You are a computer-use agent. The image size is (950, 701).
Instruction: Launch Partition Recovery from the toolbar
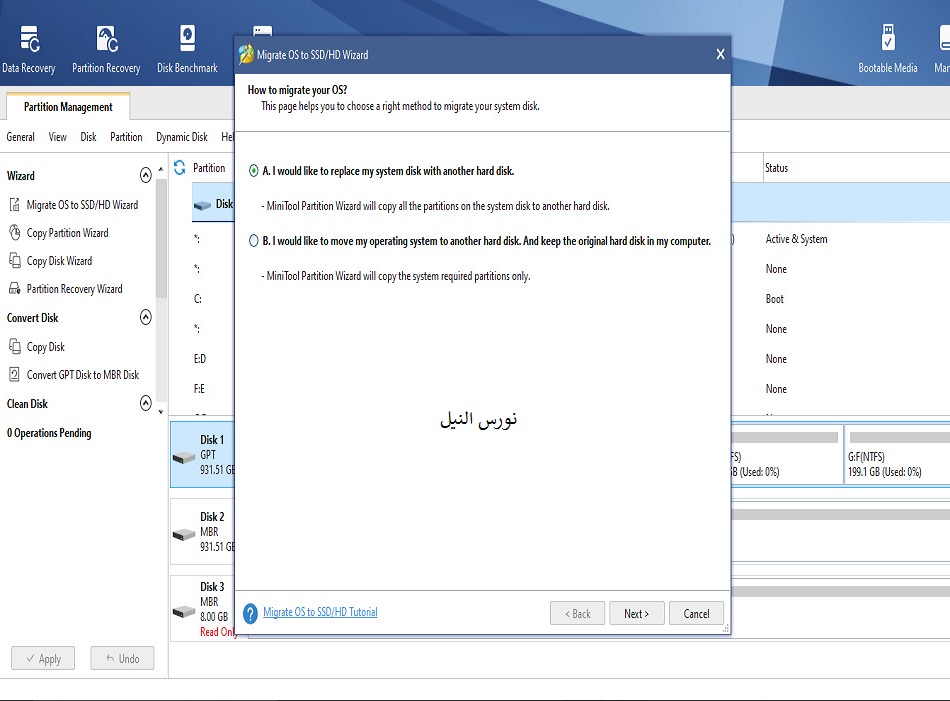(106, 40)
